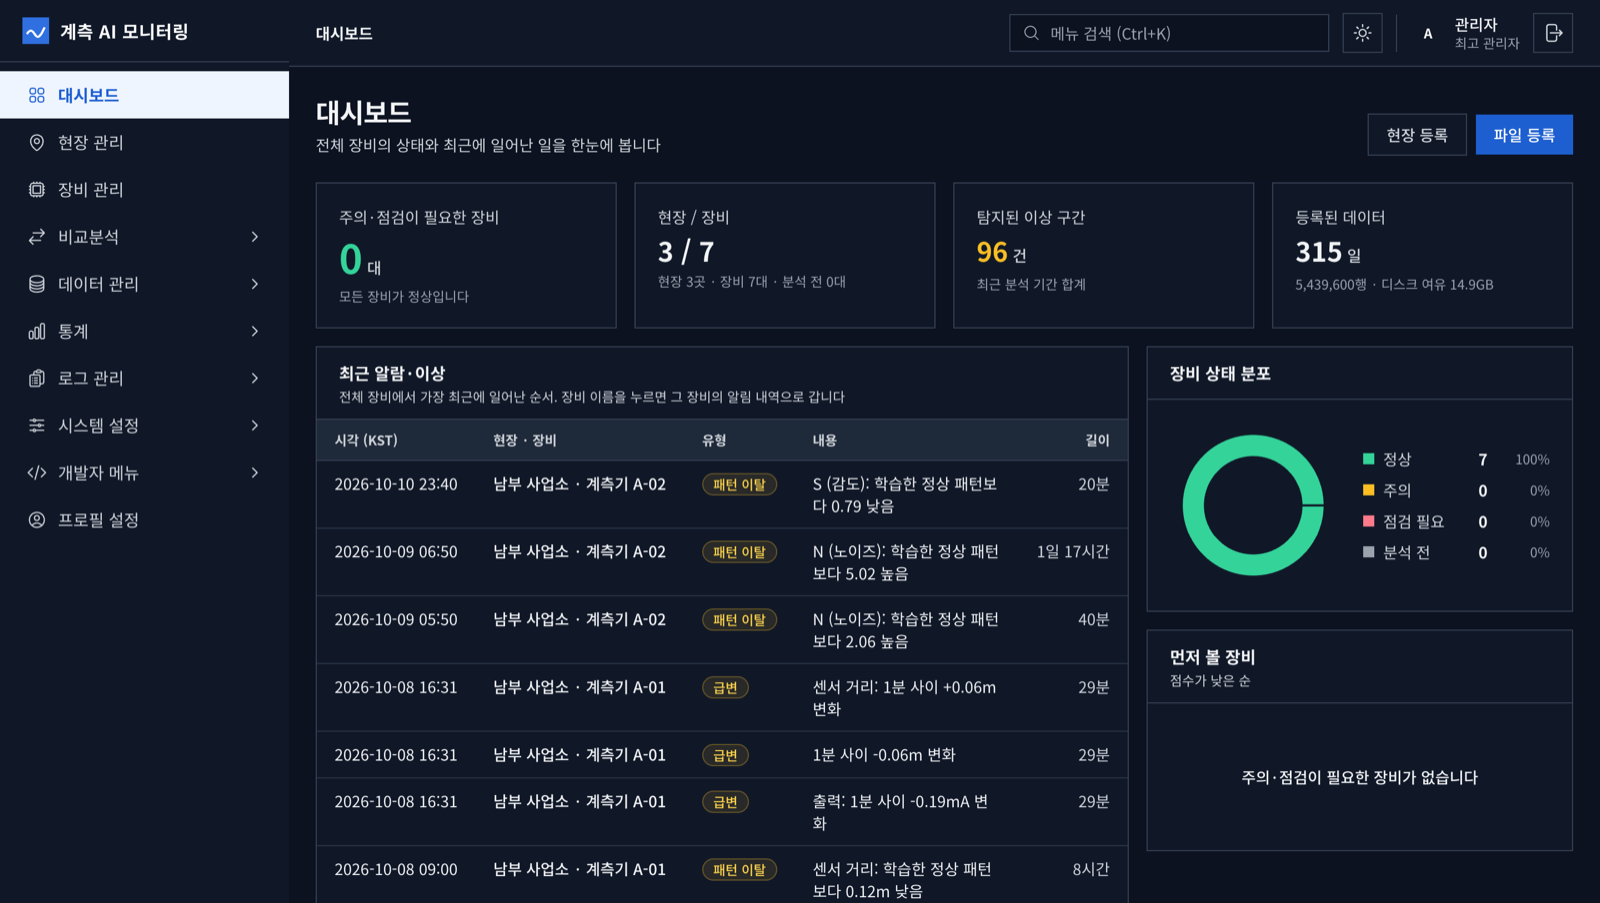
Task: Expand the 데이터 관리 submenu chevron
Action: [x=255, y=284]
